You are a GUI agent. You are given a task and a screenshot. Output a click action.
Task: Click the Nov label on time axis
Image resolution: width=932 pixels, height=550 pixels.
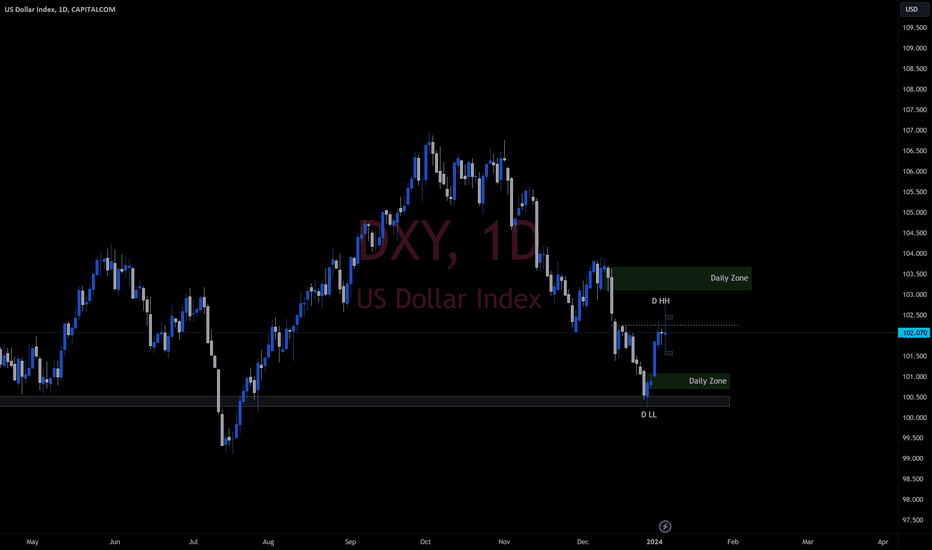[504, 542]
